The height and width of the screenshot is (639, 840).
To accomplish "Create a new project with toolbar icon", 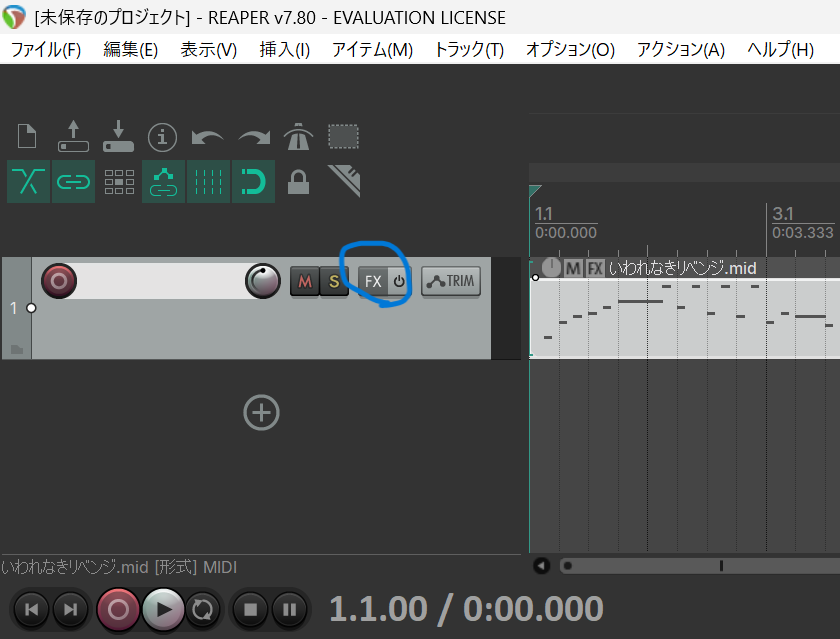I will (27, 136).
